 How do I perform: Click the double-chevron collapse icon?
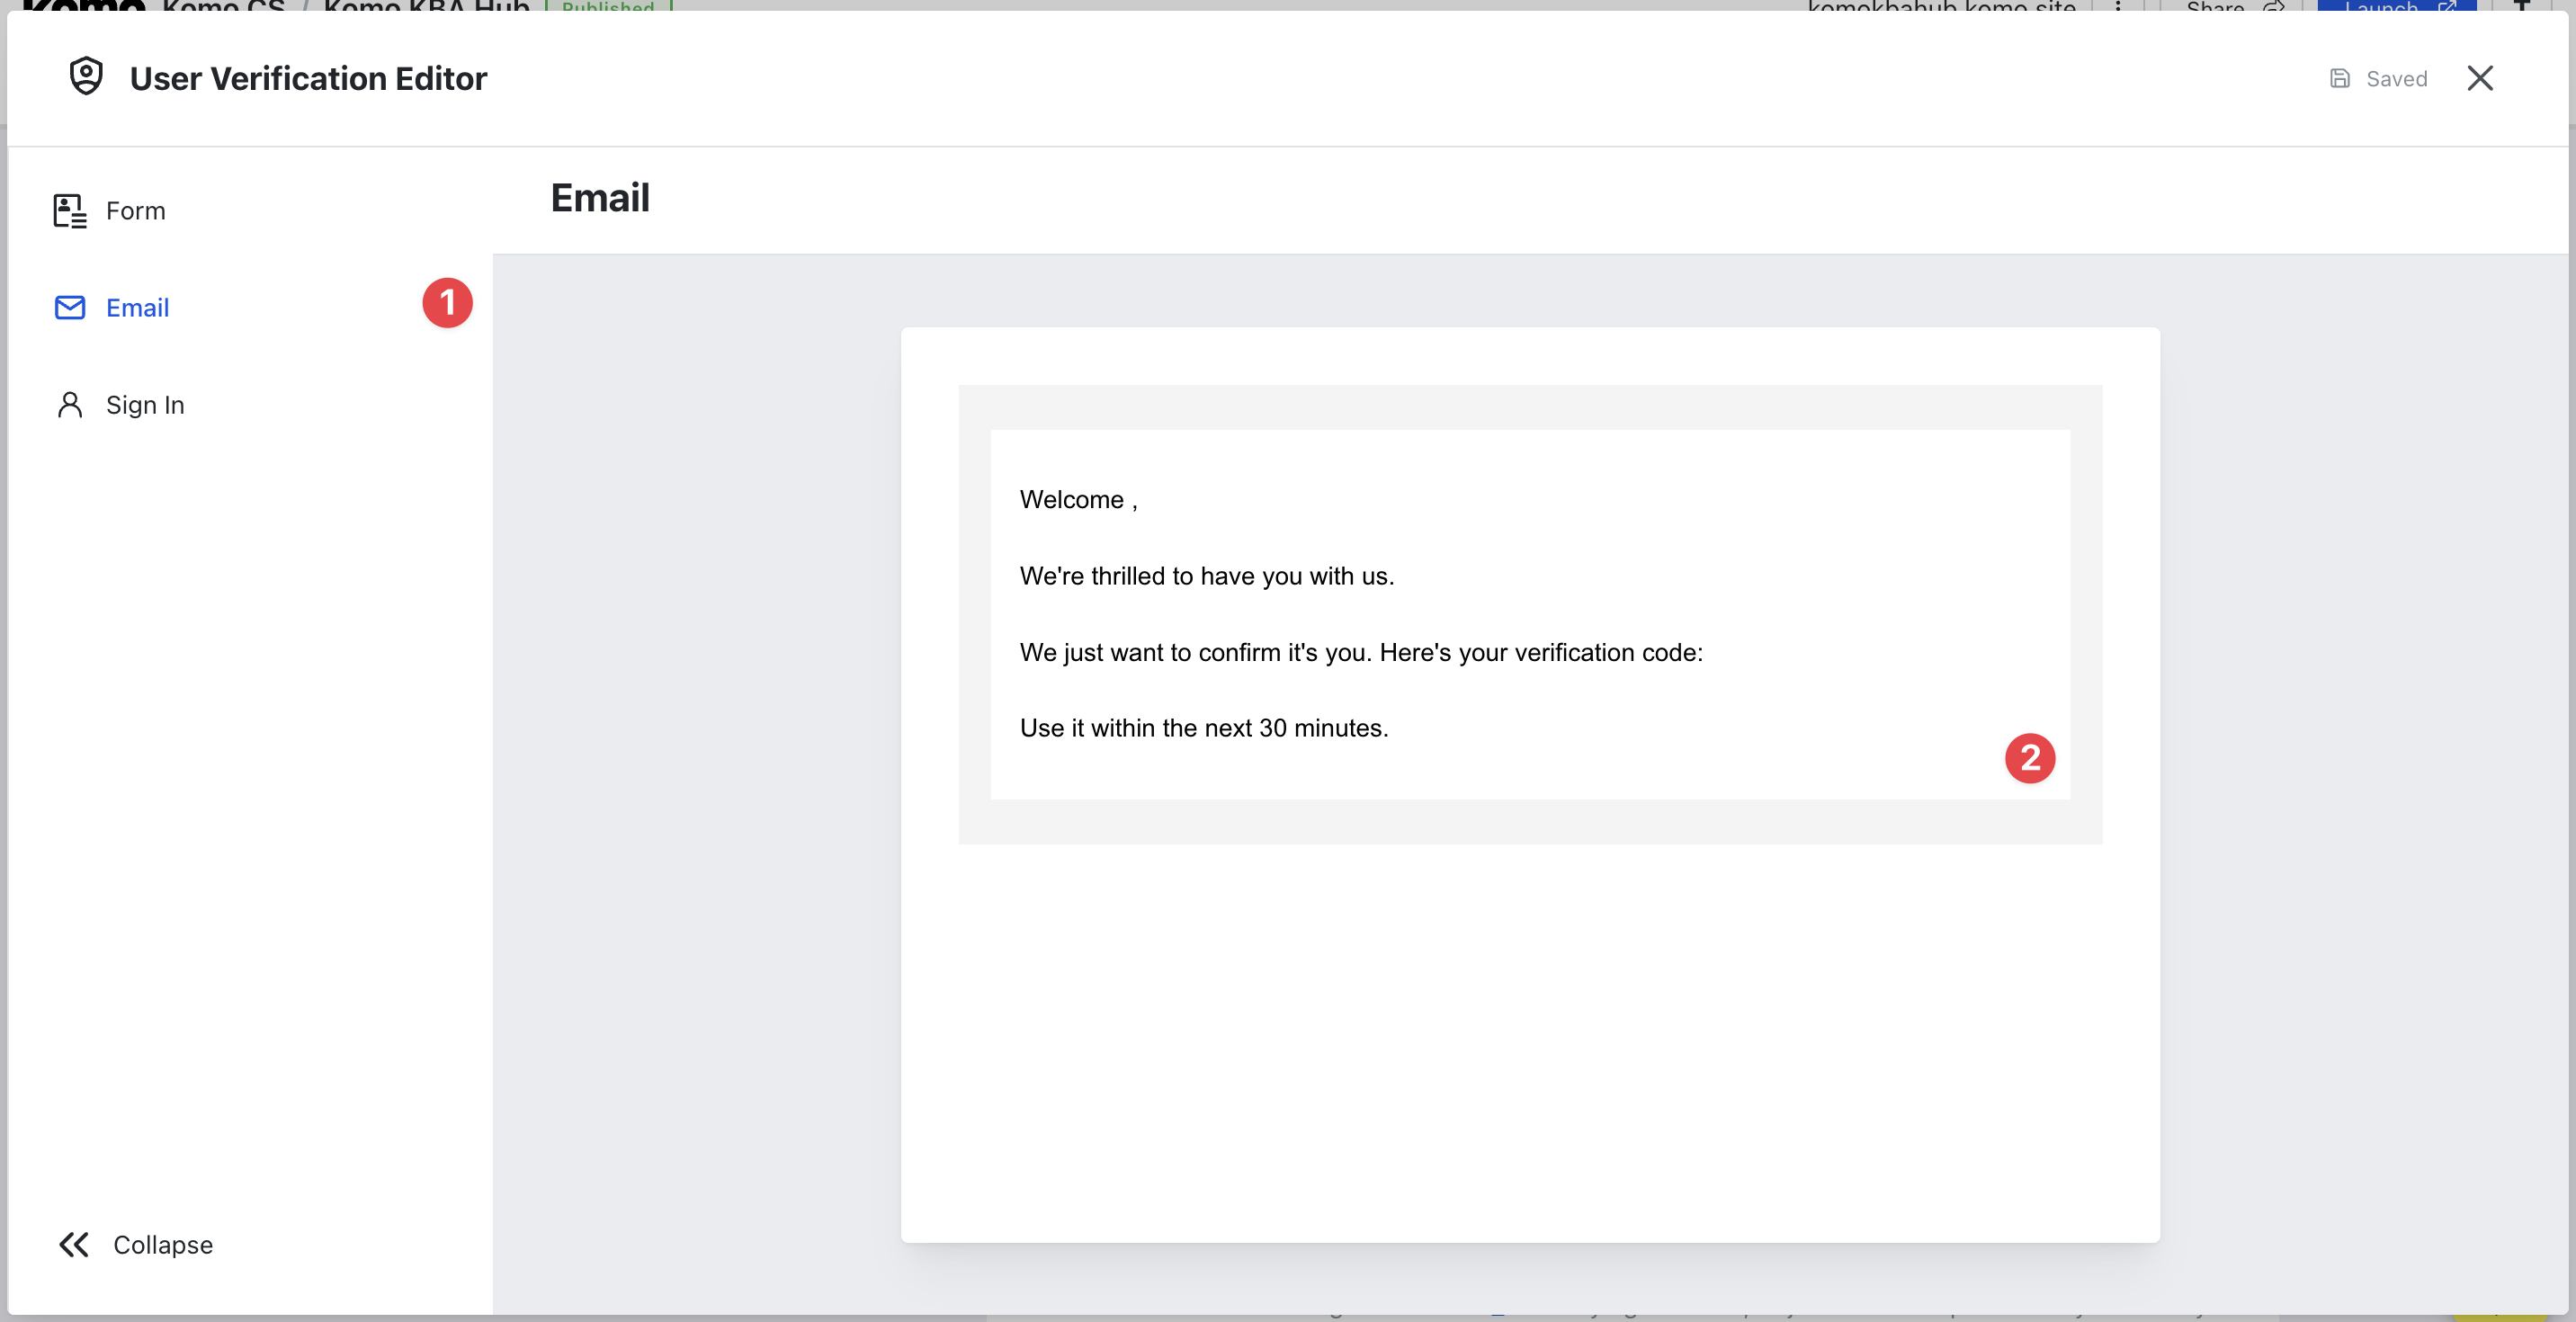coord(74,1244)
